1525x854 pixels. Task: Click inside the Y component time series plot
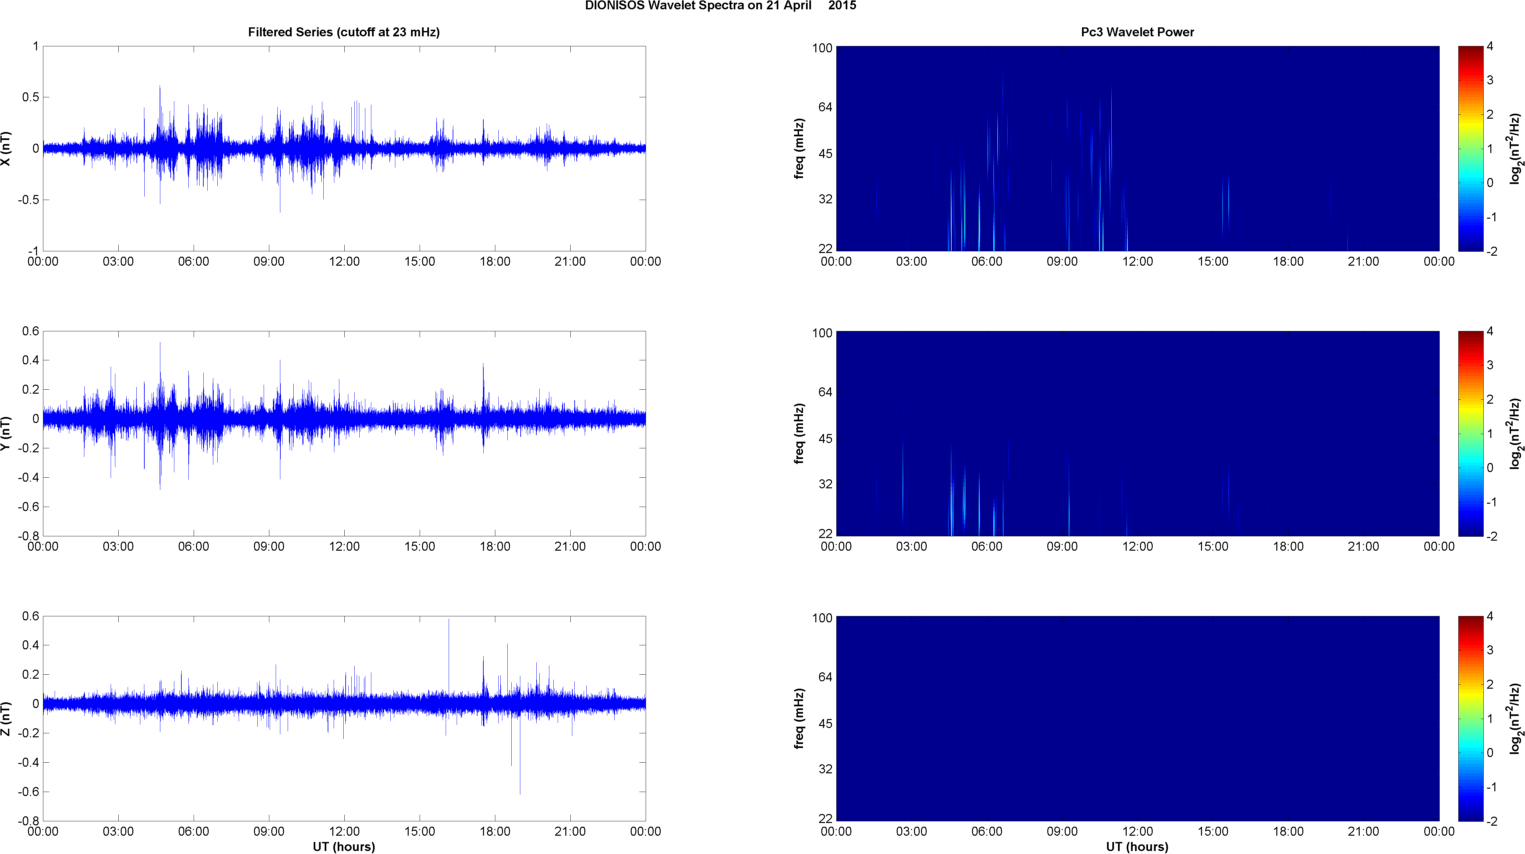[x=344, y=433]
